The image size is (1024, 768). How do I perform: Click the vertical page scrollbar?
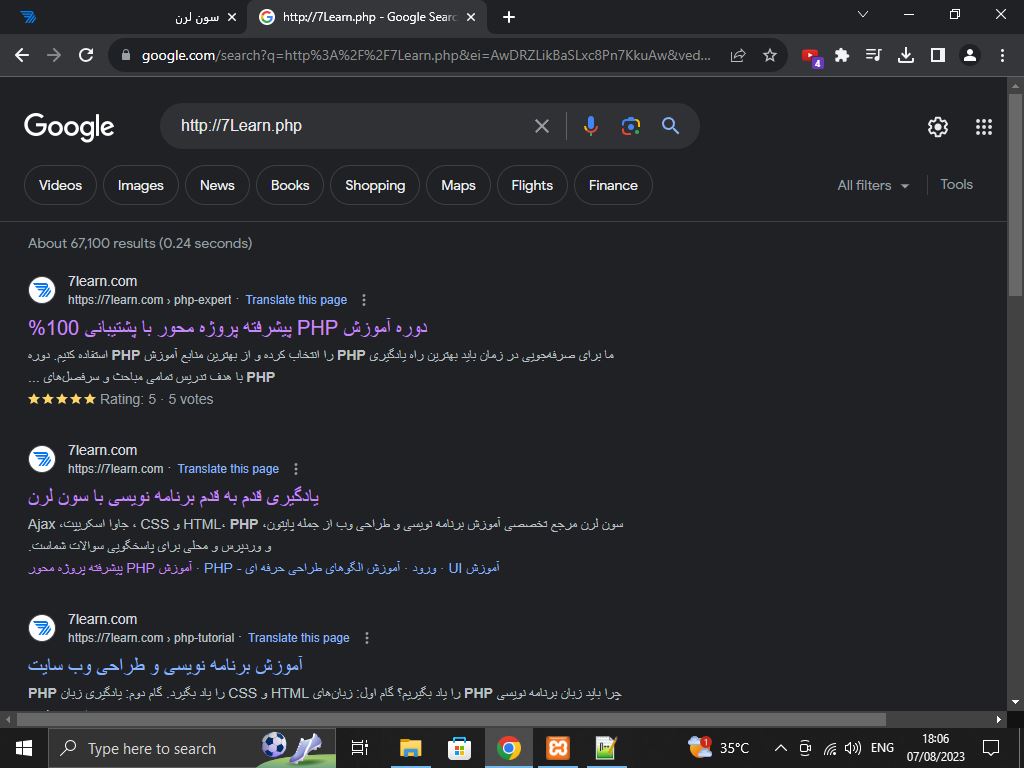[1015, 195]
